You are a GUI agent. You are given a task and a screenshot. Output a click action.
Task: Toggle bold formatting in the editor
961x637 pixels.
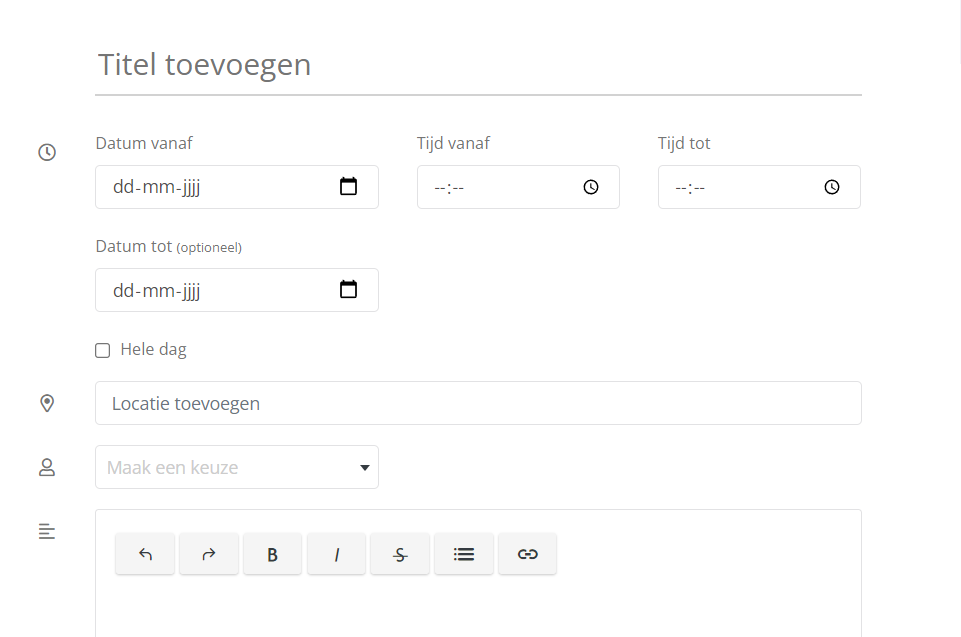(x=273, y=554)
